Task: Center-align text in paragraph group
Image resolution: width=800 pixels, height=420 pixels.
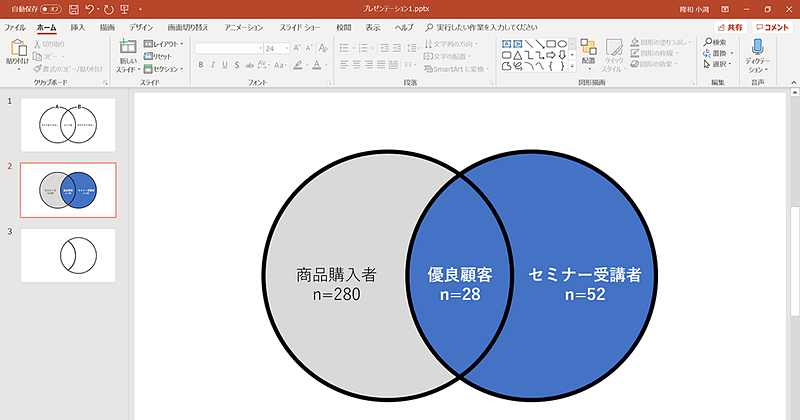Action: click(x=357, y=65)
